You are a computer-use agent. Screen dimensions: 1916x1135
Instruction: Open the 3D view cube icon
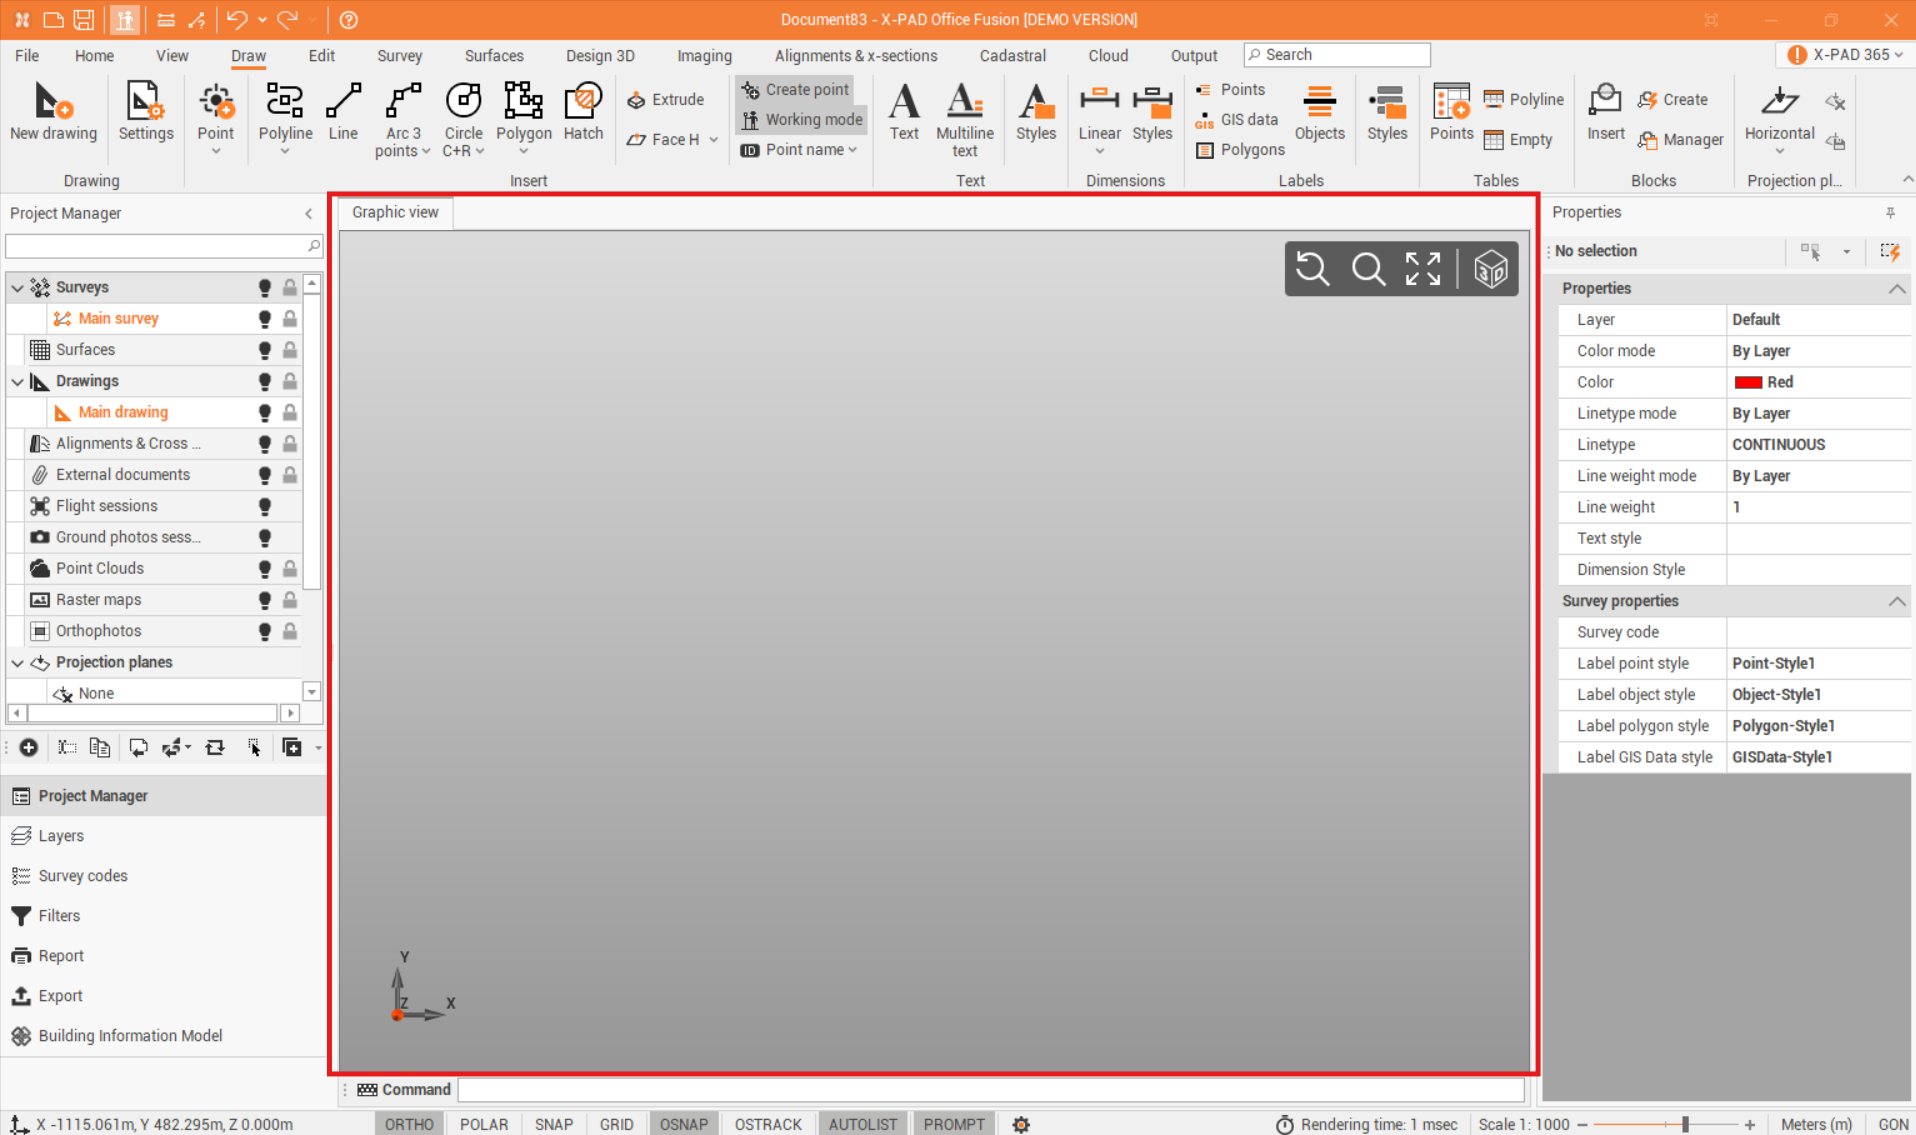1490,269
